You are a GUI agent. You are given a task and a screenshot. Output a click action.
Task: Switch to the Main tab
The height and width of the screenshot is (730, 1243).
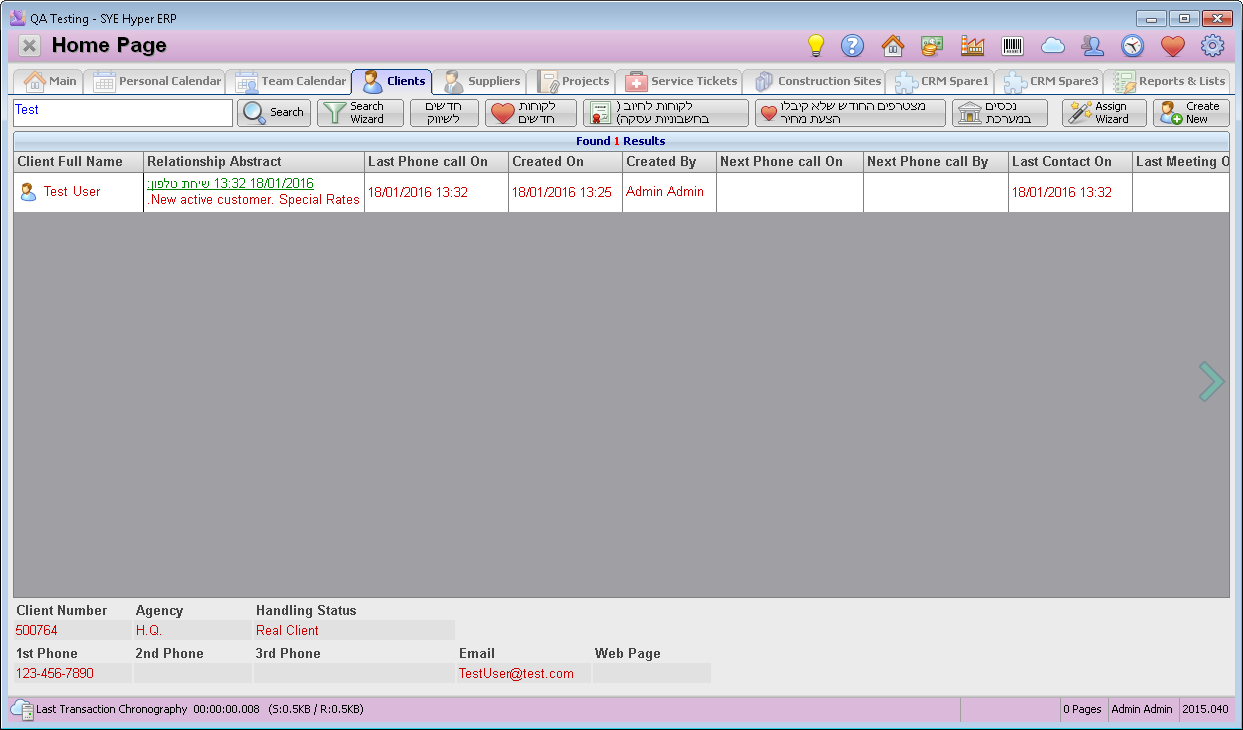coord(50,81)
